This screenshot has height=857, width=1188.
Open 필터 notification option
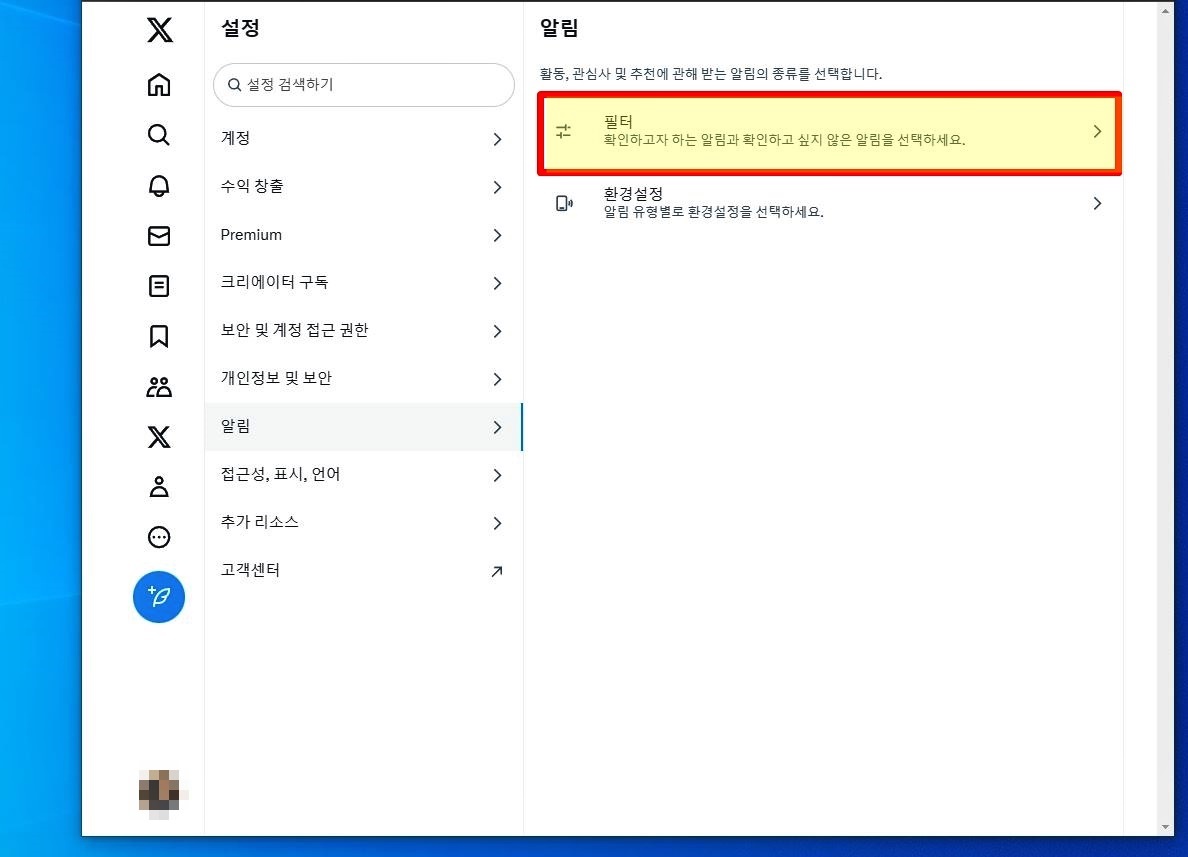[829, 133]
